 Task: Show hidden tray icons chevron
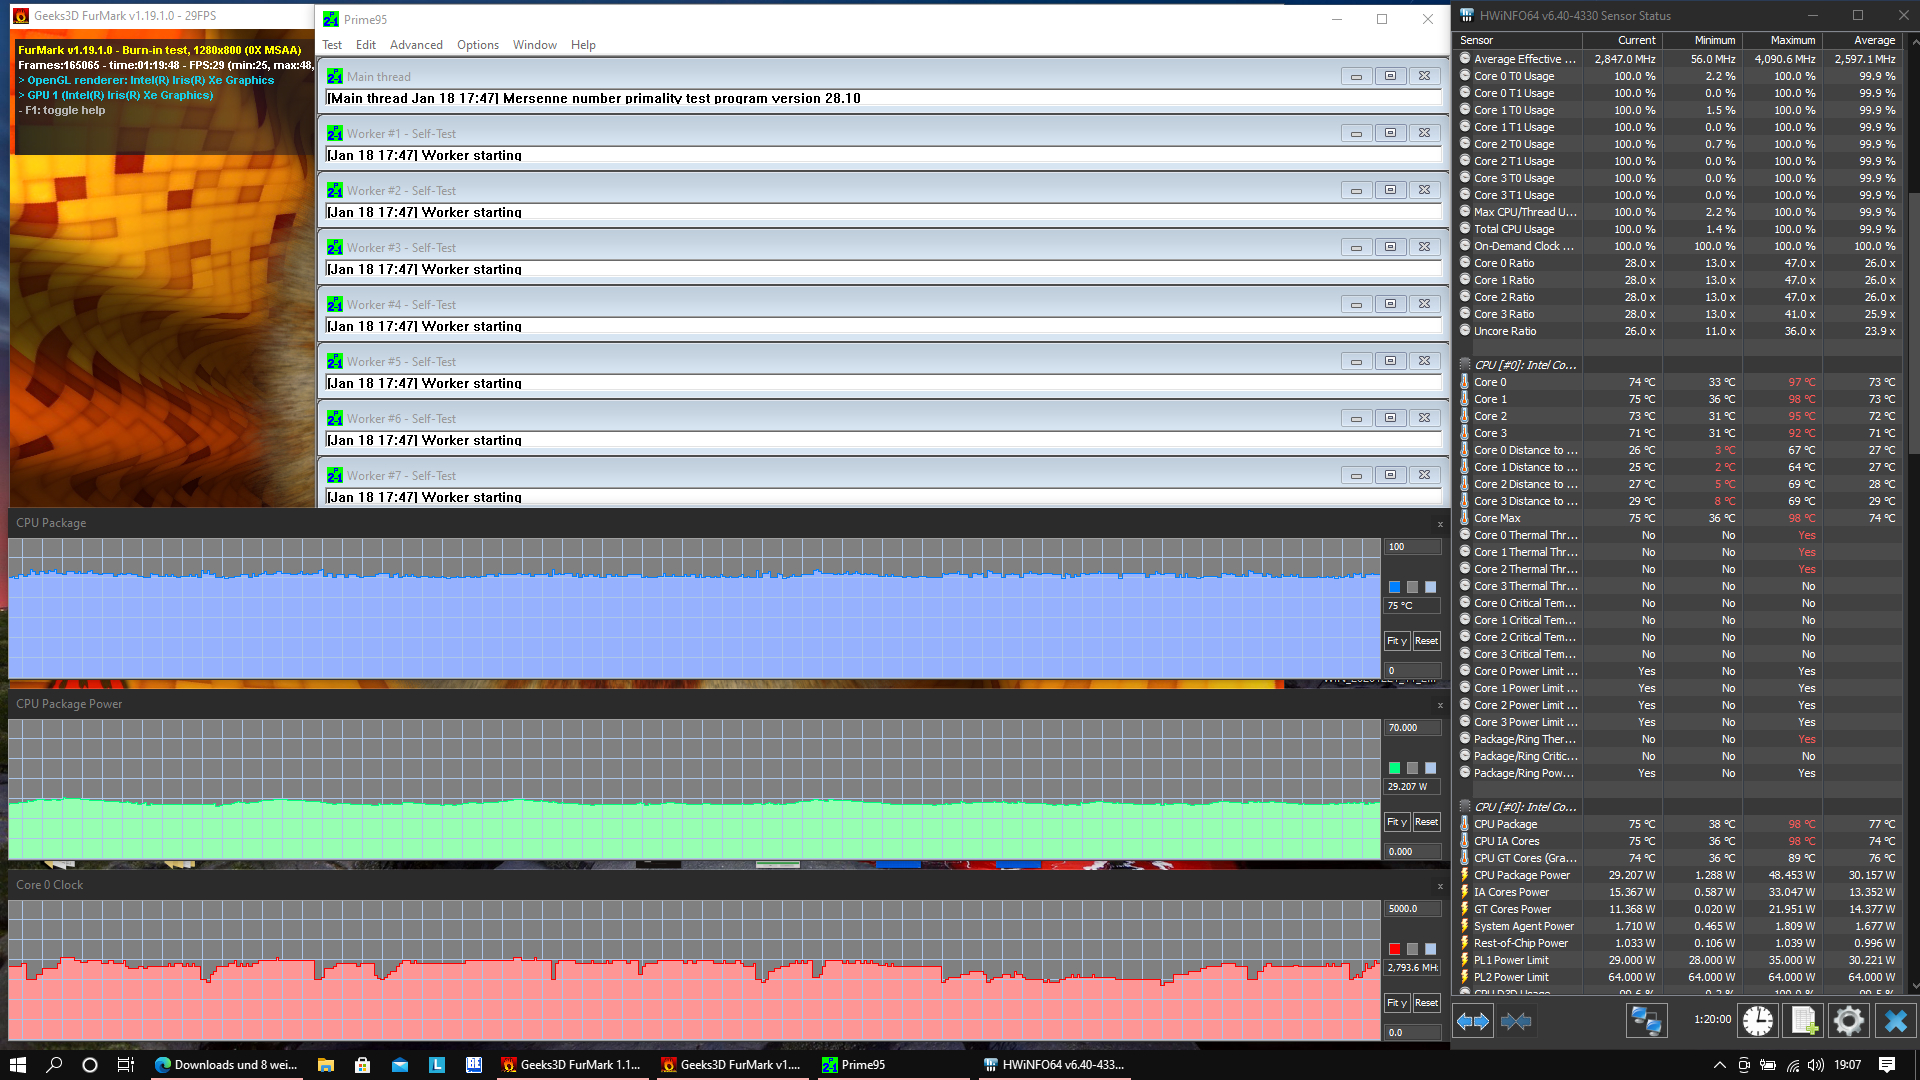pos(1719,1065)
